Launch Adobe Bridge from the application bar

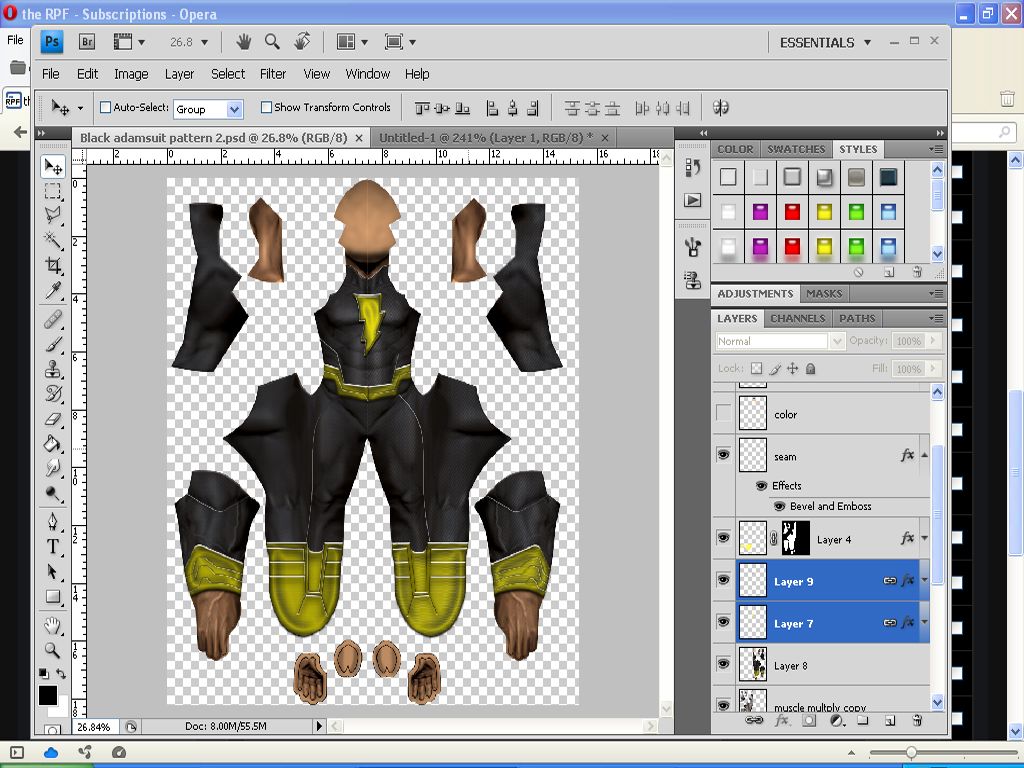[x=87, y=42]
